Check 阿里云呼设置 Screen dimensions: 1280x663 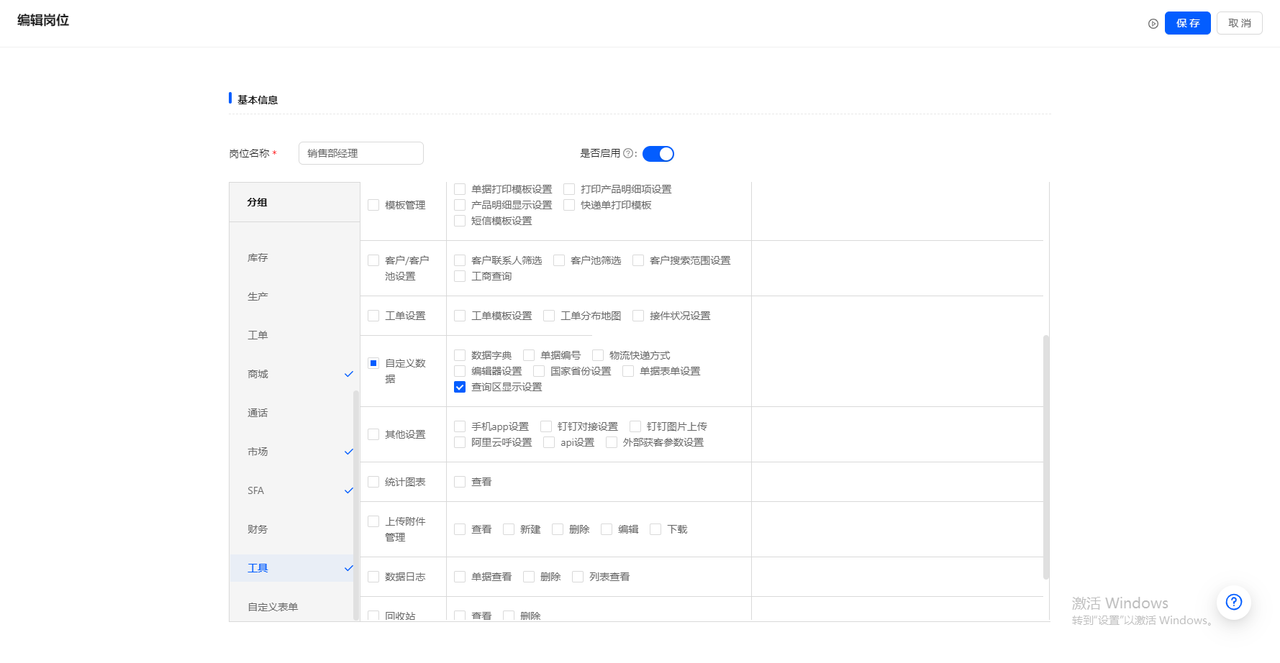click(x=460, y=442)
